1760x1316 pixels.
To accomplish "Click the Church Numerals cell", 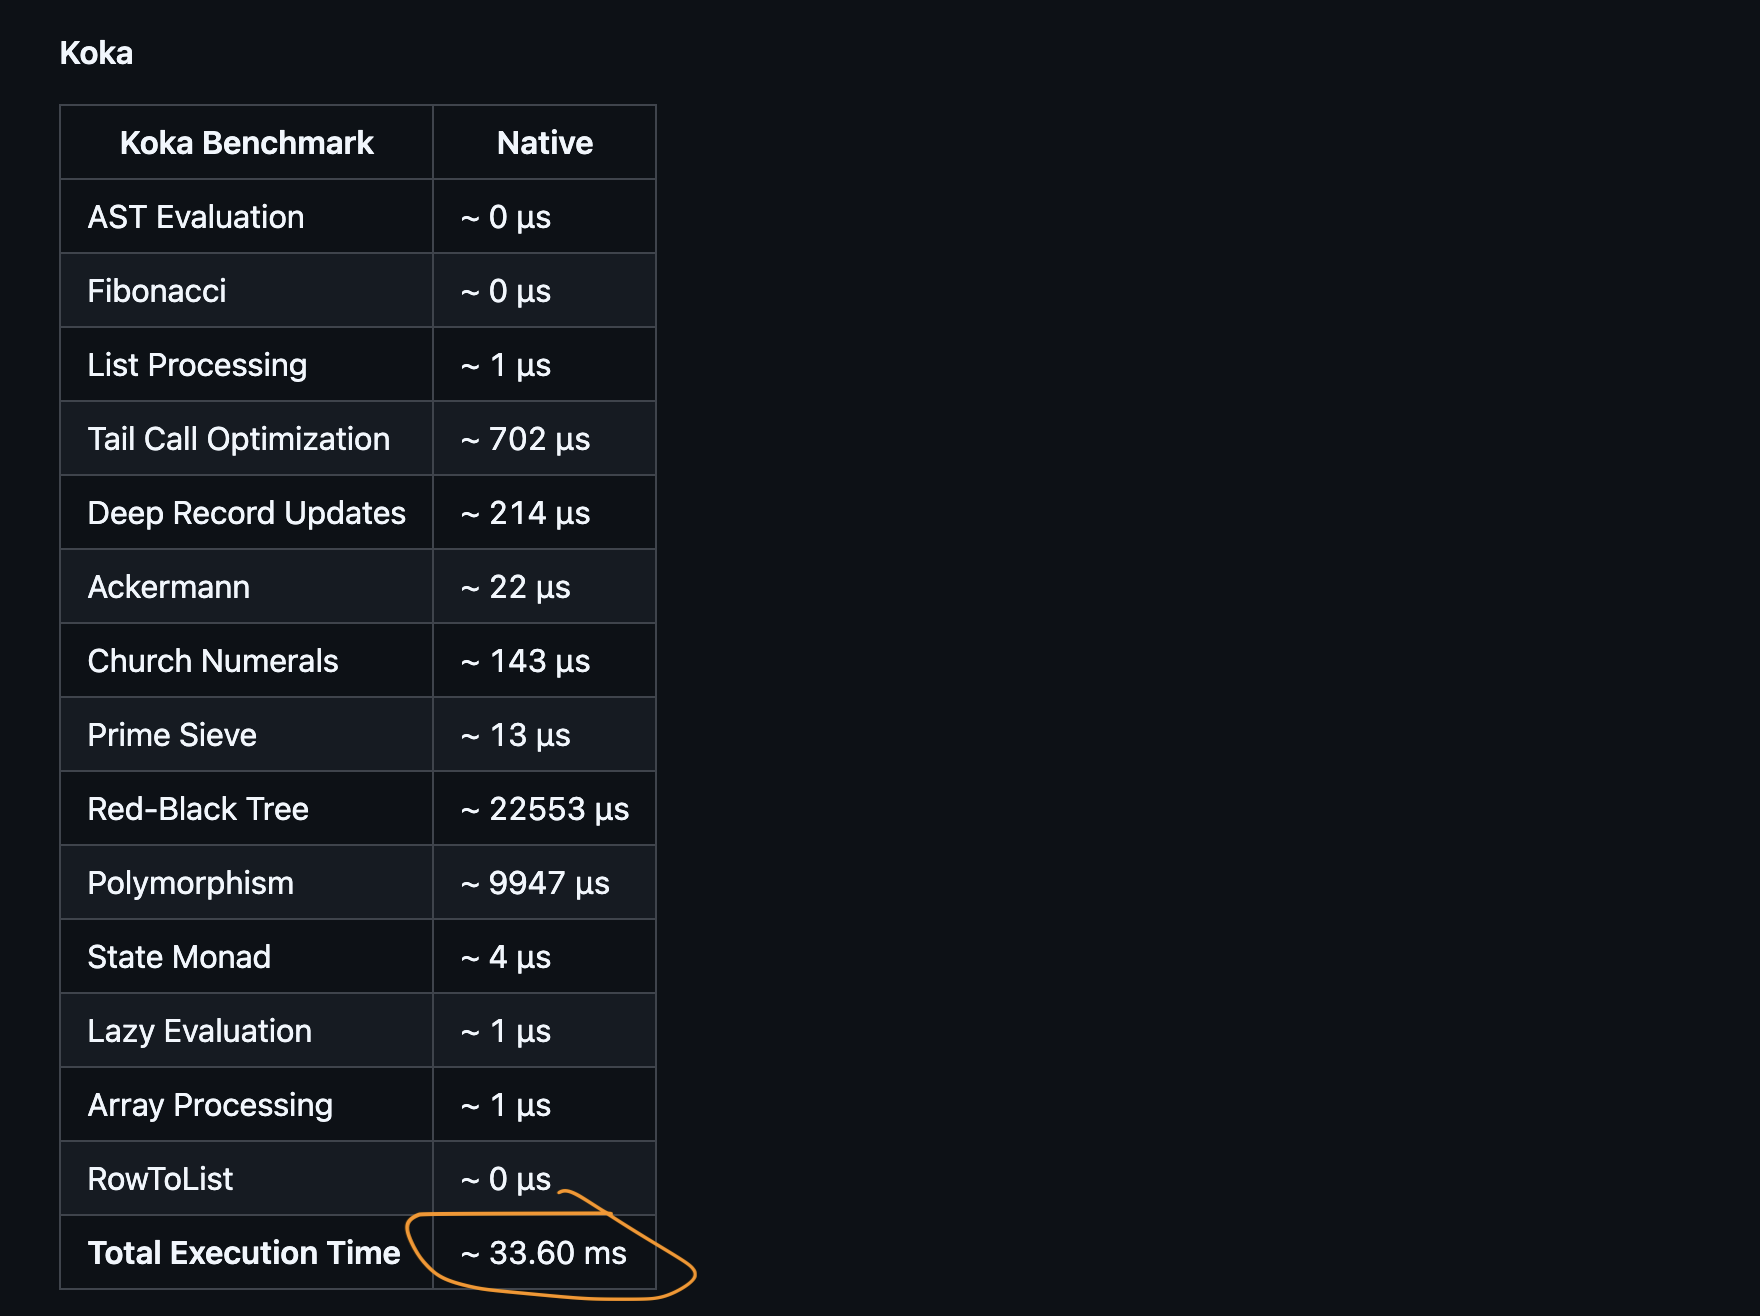I will 246,661.
